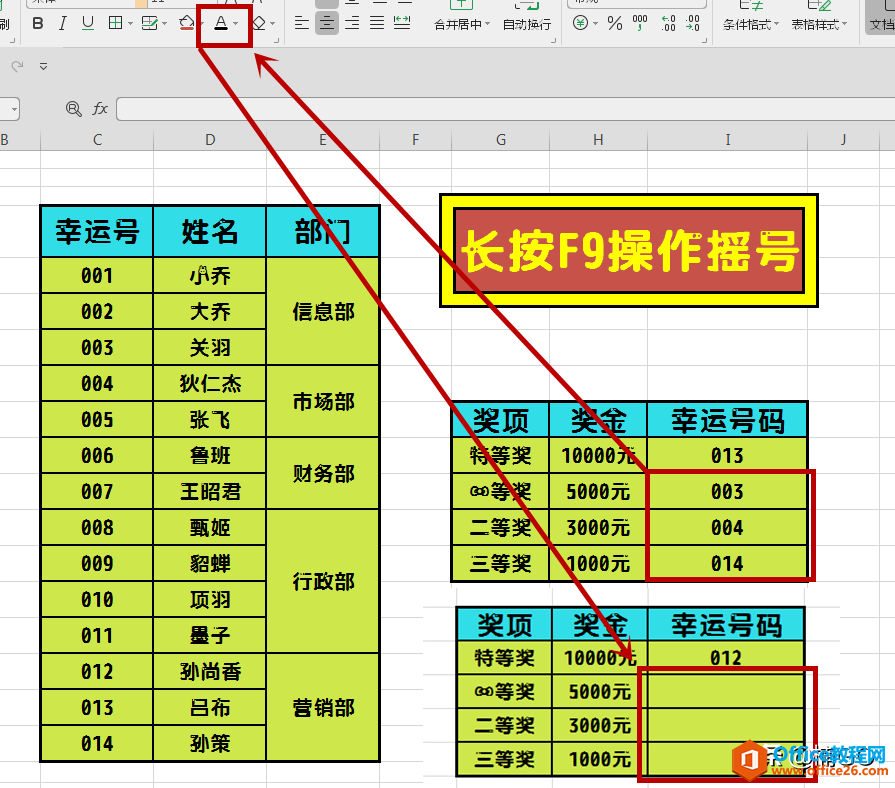
Task: Expand the clear eraser dropdown arrow
Action: click(x=272, y=24)
